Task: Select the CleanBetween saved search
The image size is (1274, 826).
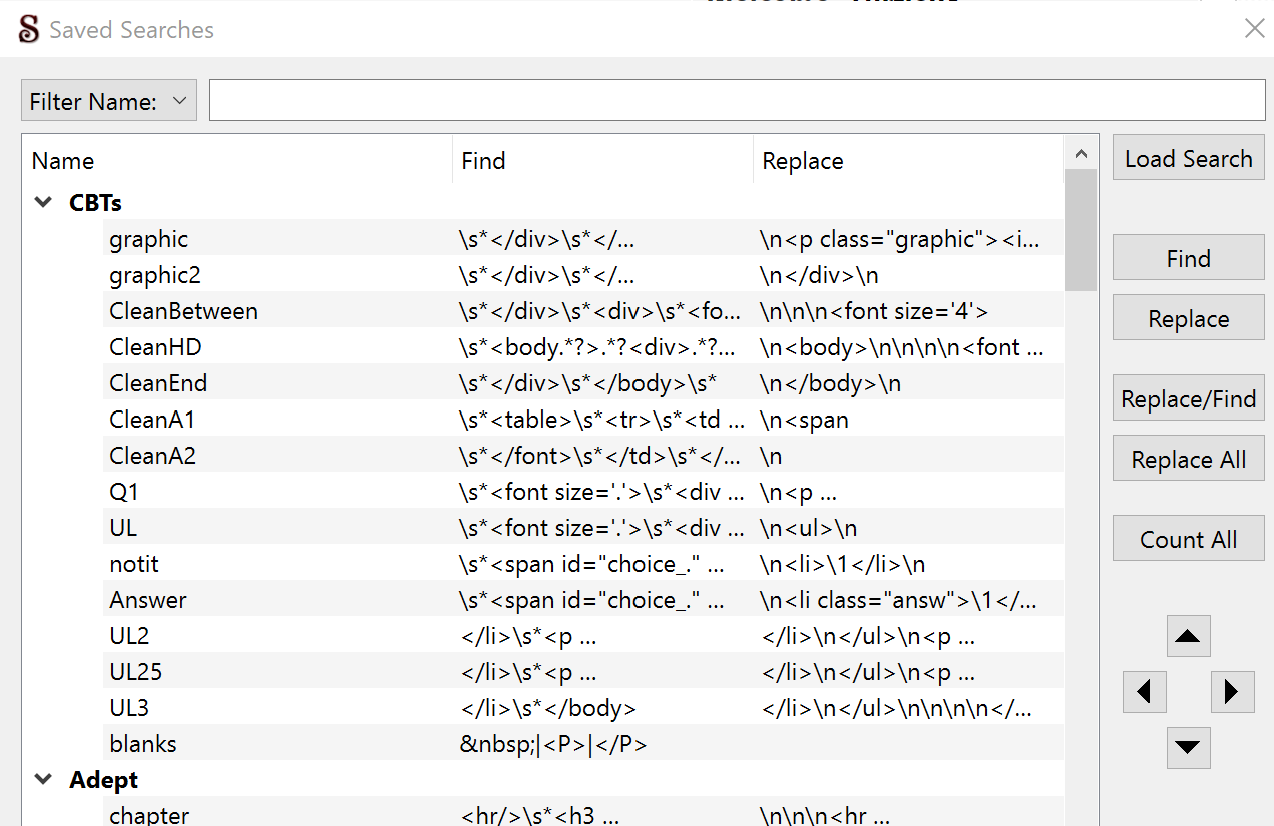Action: click(183, 311)
